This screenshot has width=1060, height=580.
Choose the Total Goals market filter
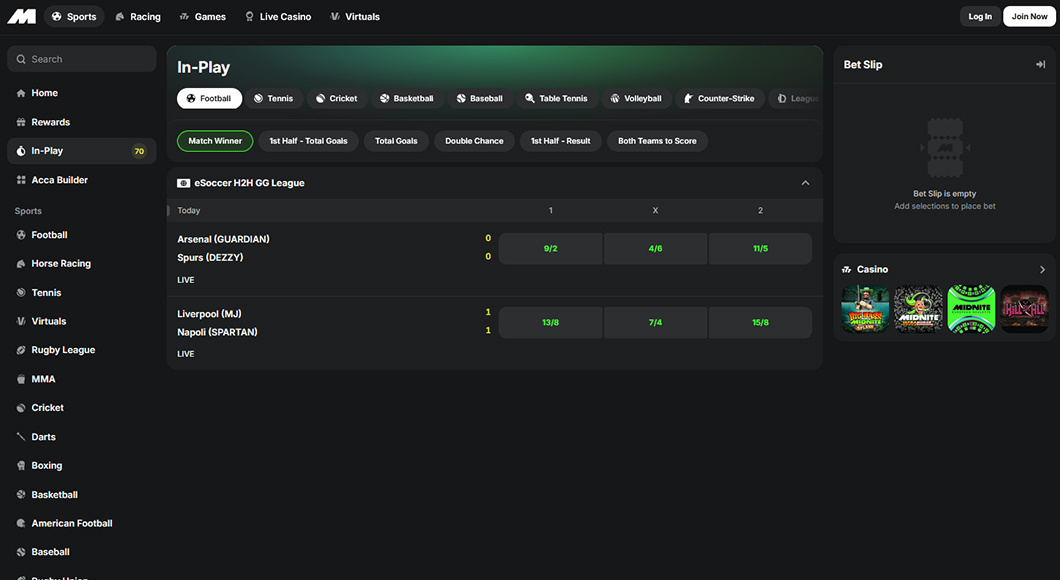tap(396, 141)
